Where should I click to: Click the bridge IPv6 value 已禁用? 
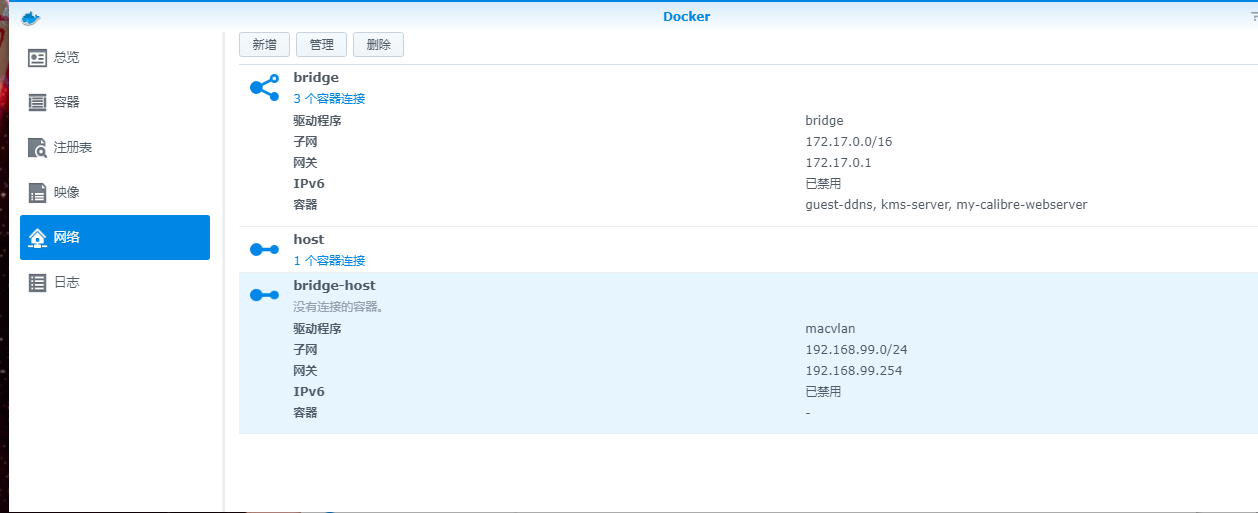pos(823,184)
